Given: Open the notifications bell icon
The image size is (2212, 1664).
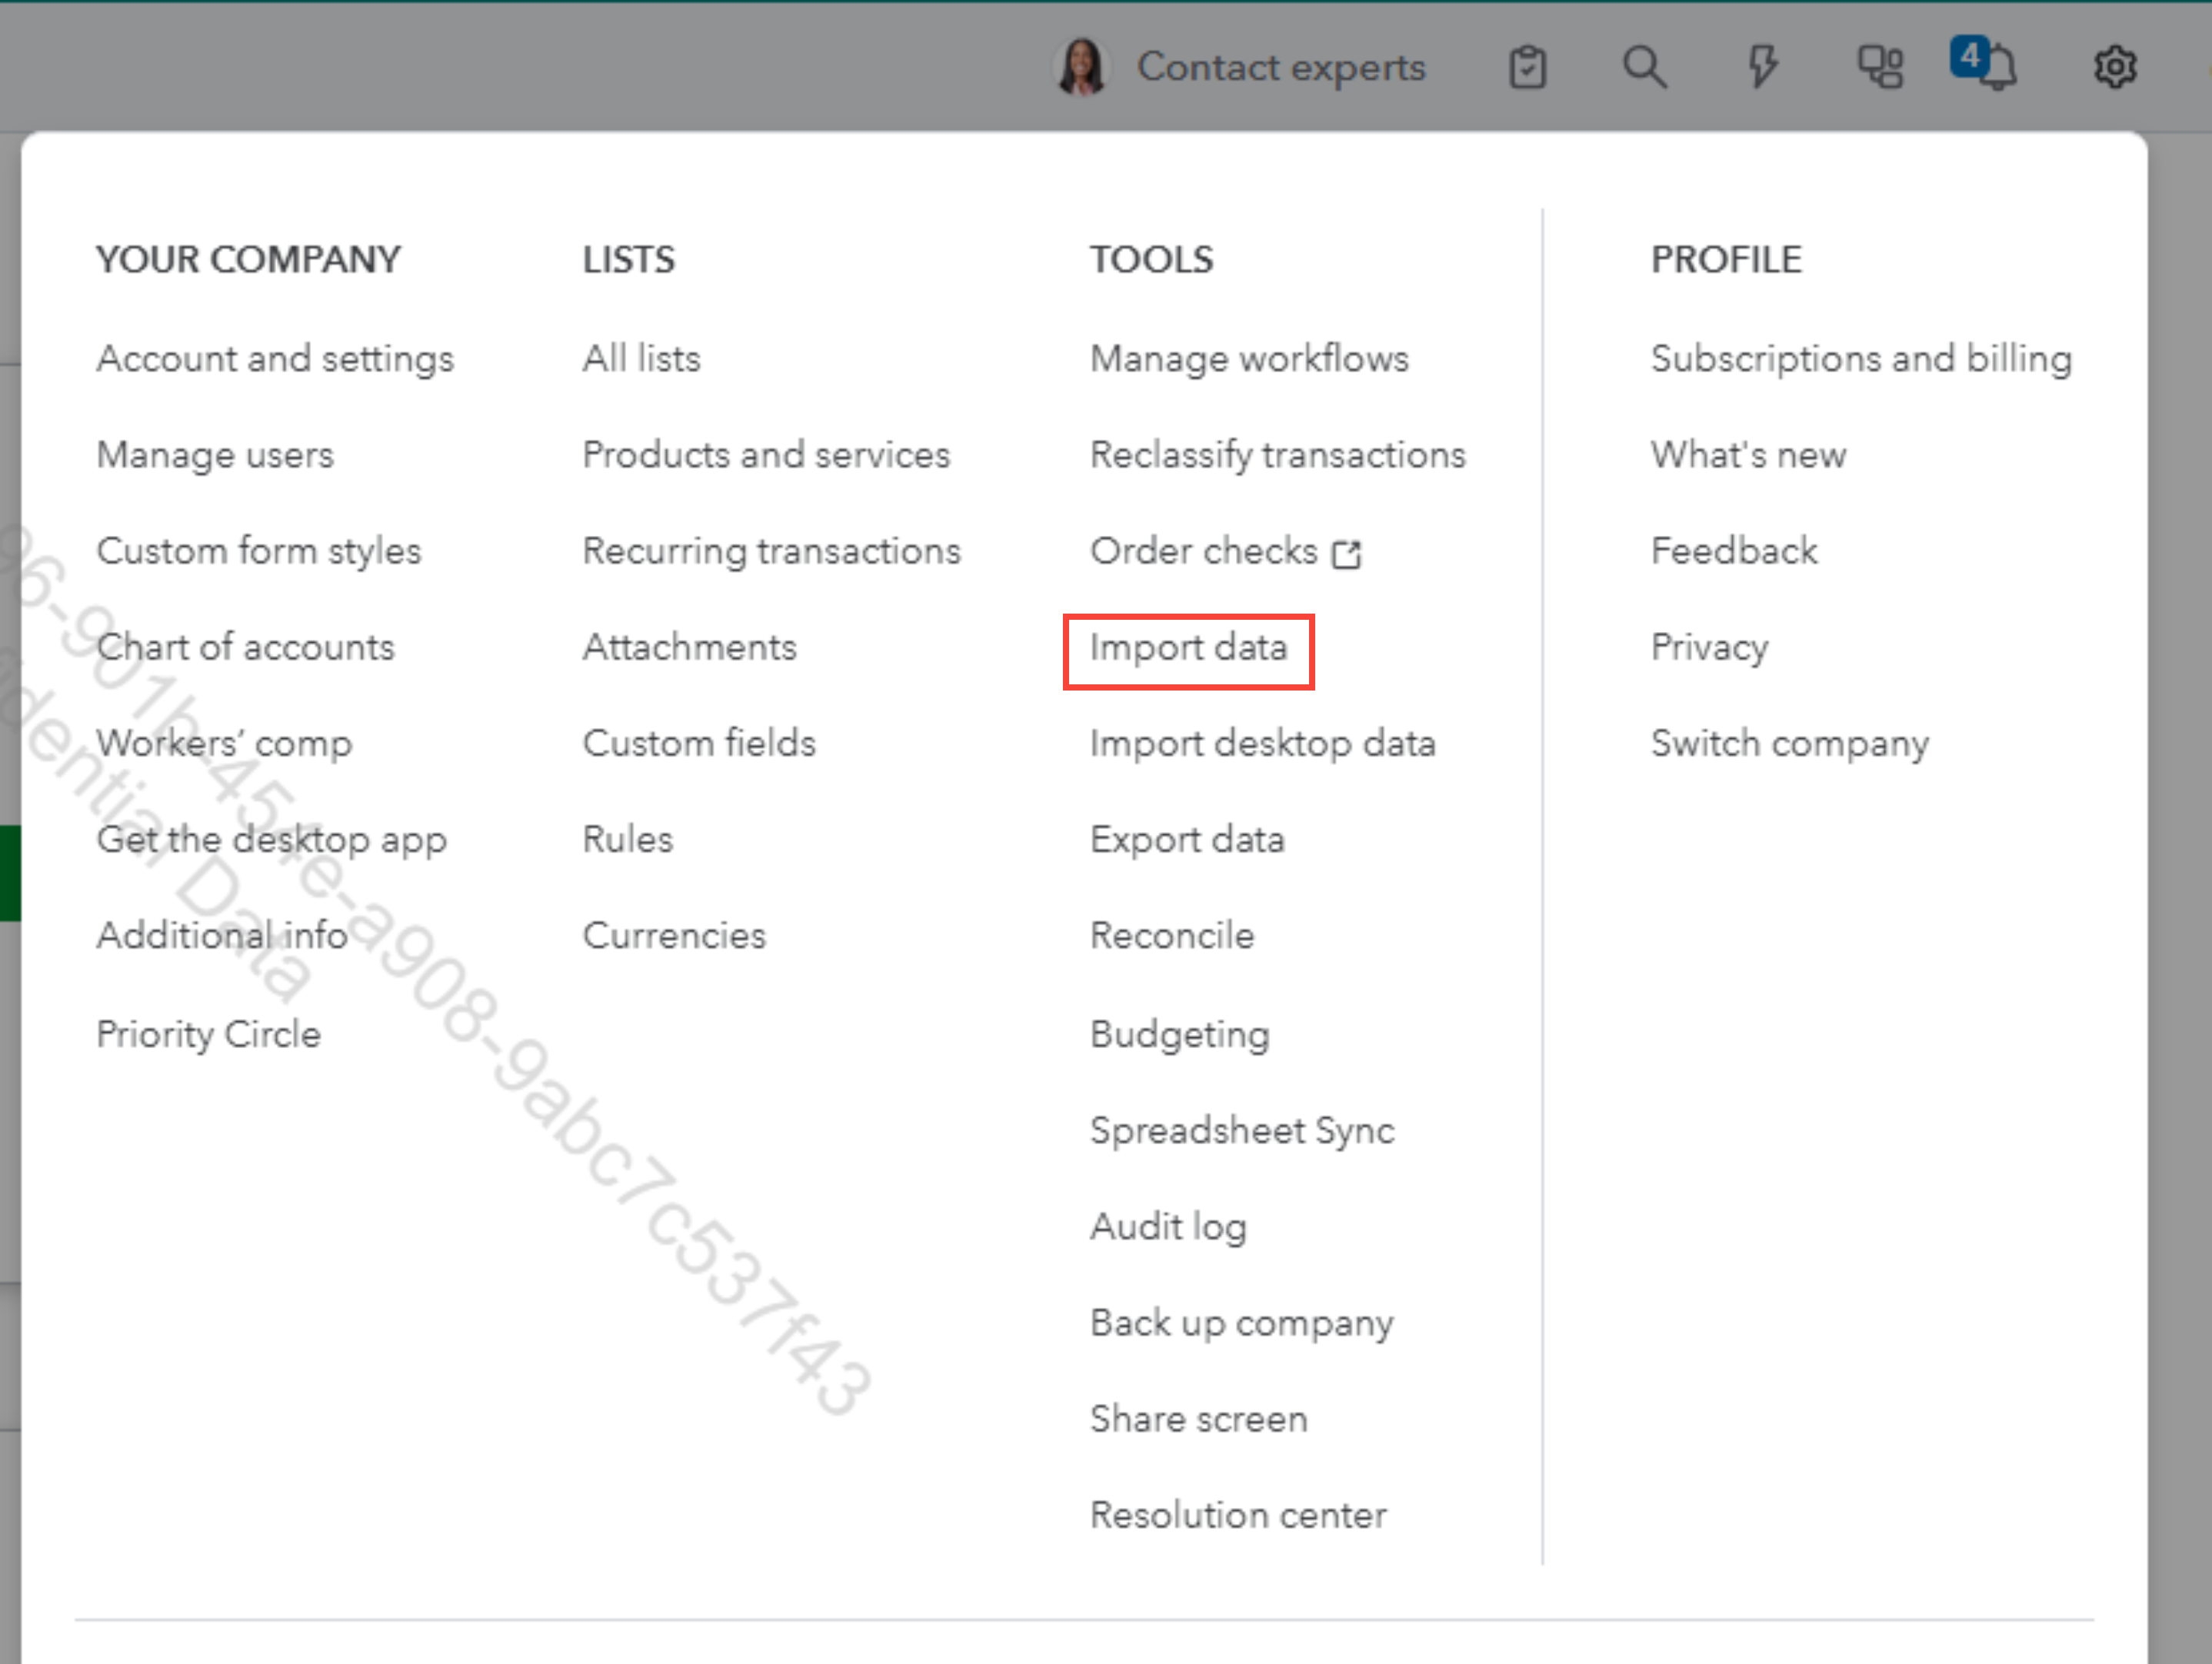Looking at the screenshot, I should [x=1995, y=68].
